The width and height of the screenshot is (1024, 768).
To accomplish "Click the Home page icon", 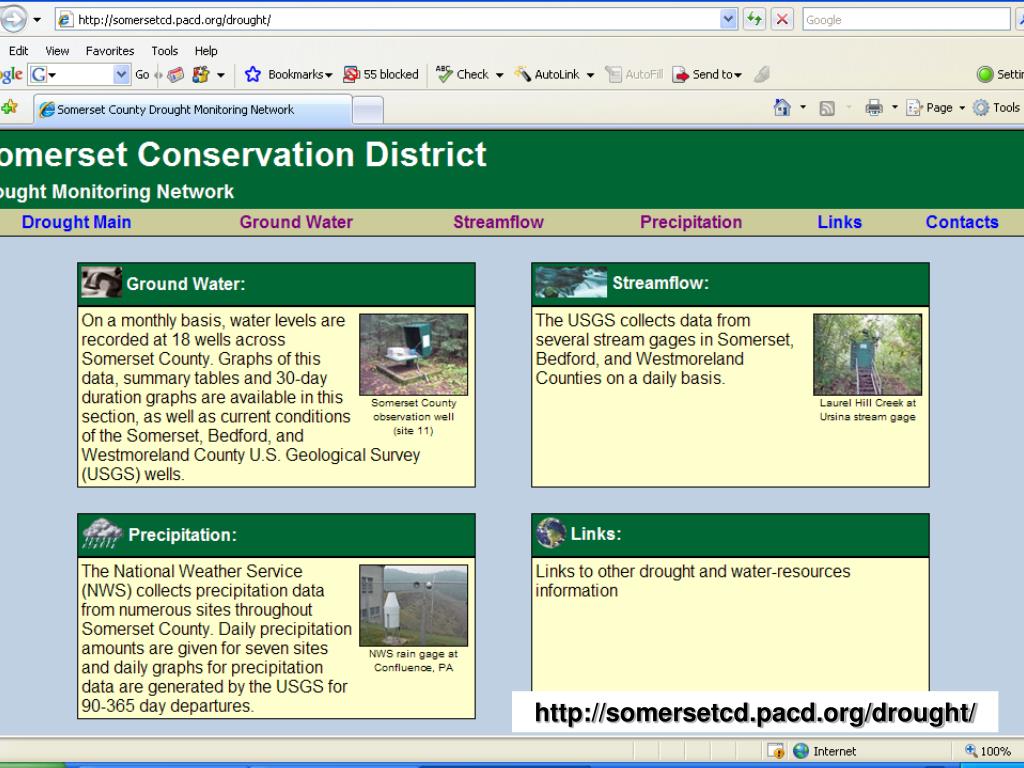I will tap(782, 107).
